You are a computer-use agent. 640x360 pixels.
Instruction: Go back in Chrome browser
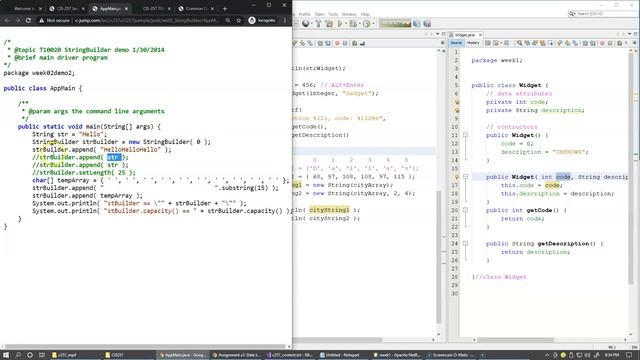(x=7, y=20)
